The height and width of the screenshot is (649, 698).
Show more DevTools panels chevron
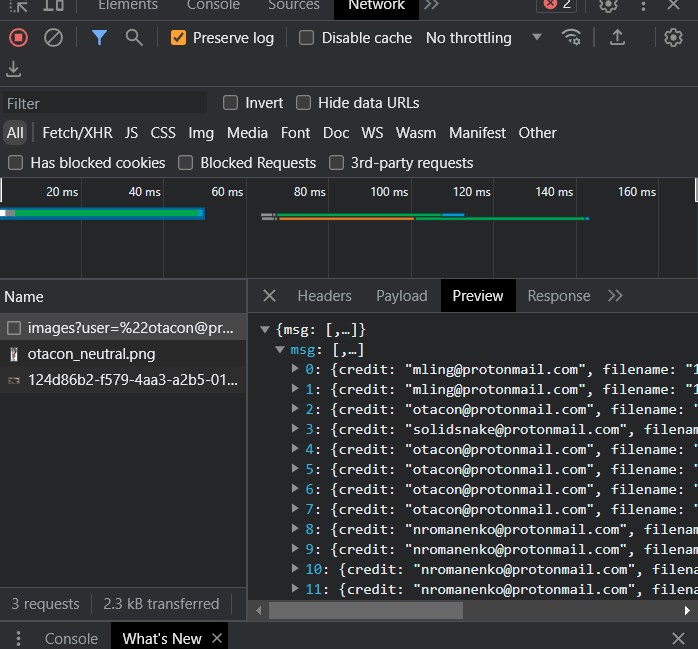coord(431,5)
